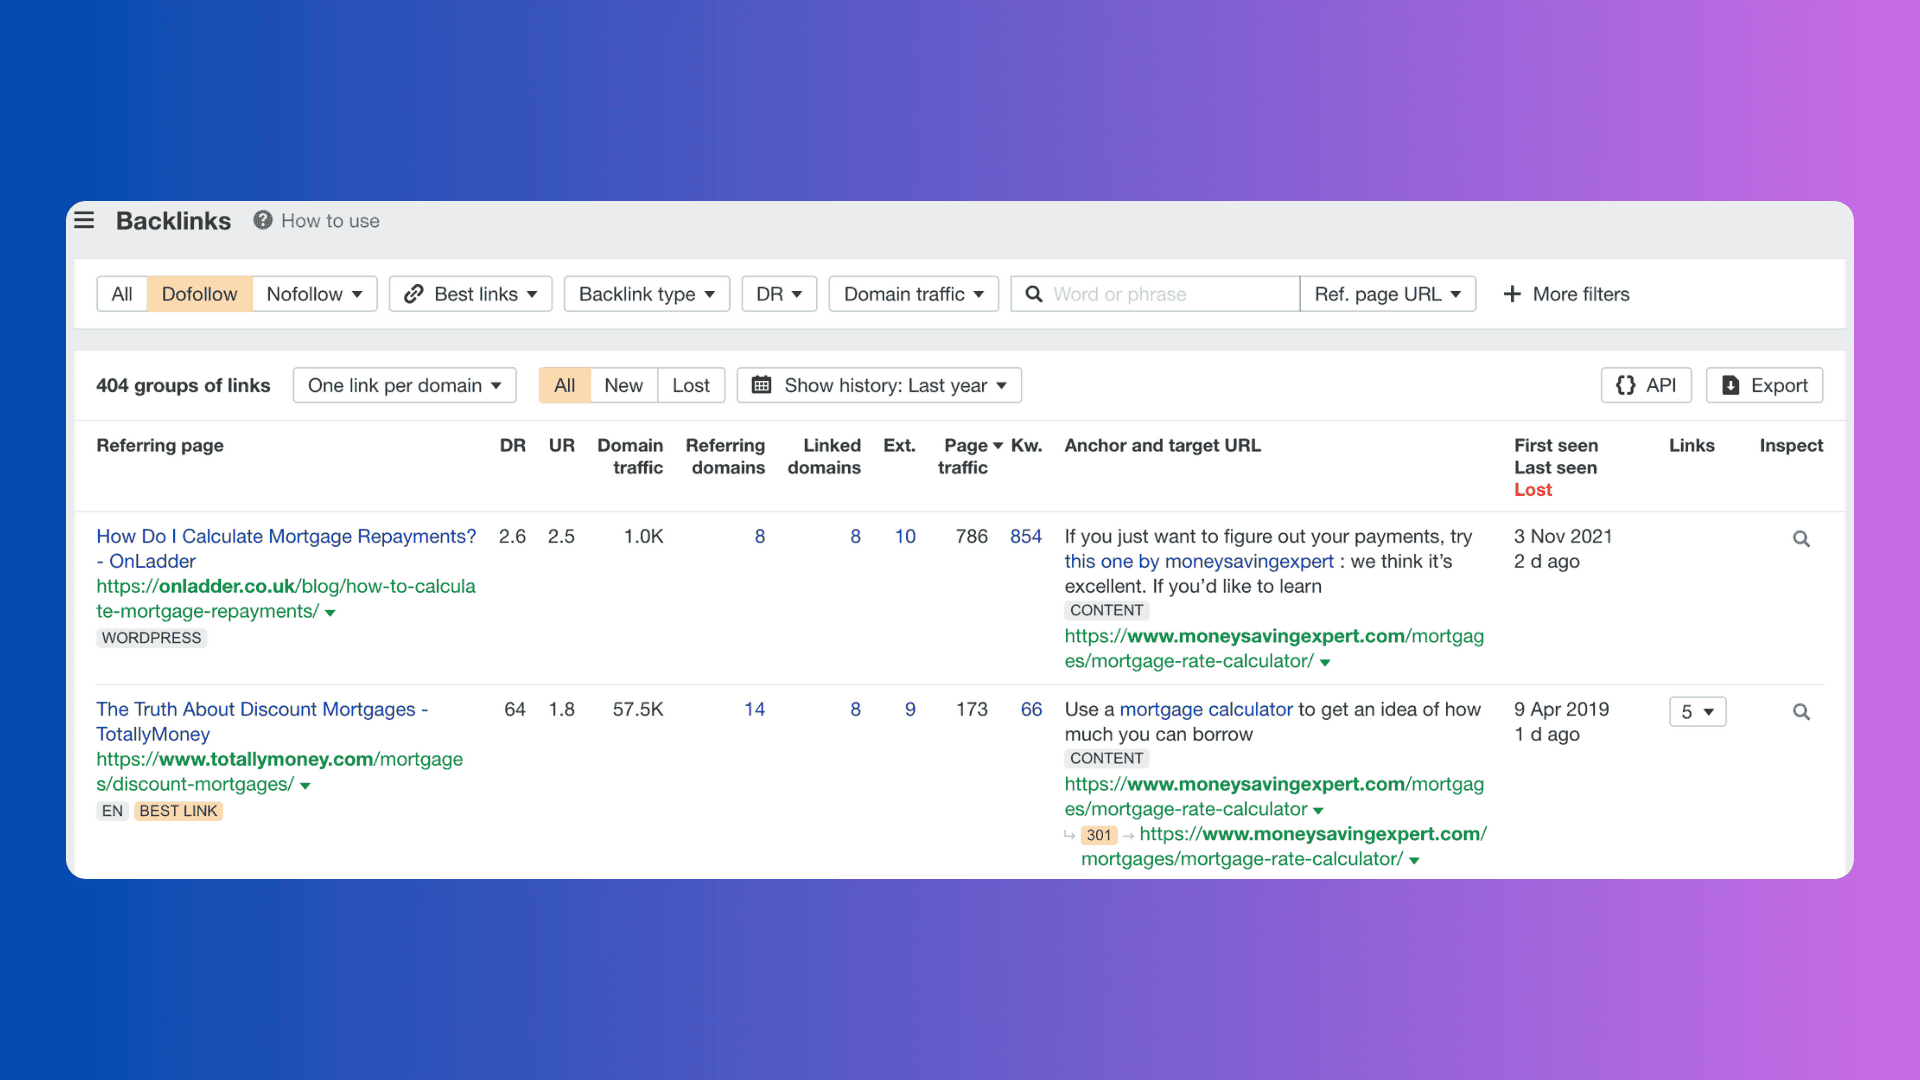
Task: Open How Do I Calculate Mortgage Repayments link
Action: pos(286,548)
